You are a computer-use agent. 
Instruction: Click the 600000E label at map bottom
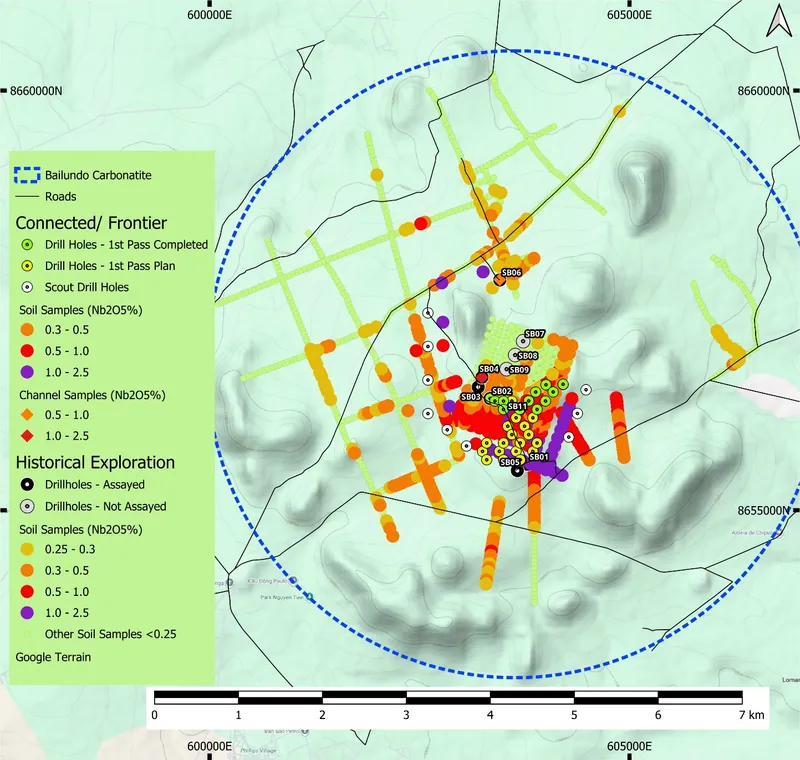[x=209, y=746]
